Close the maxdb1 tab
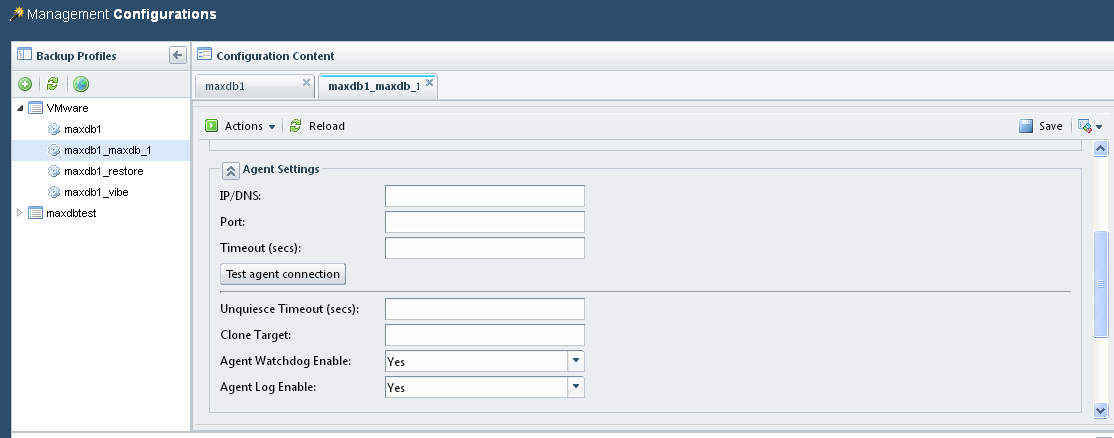This screenshot has width=1114, height=438. click(x=306, y=83)
